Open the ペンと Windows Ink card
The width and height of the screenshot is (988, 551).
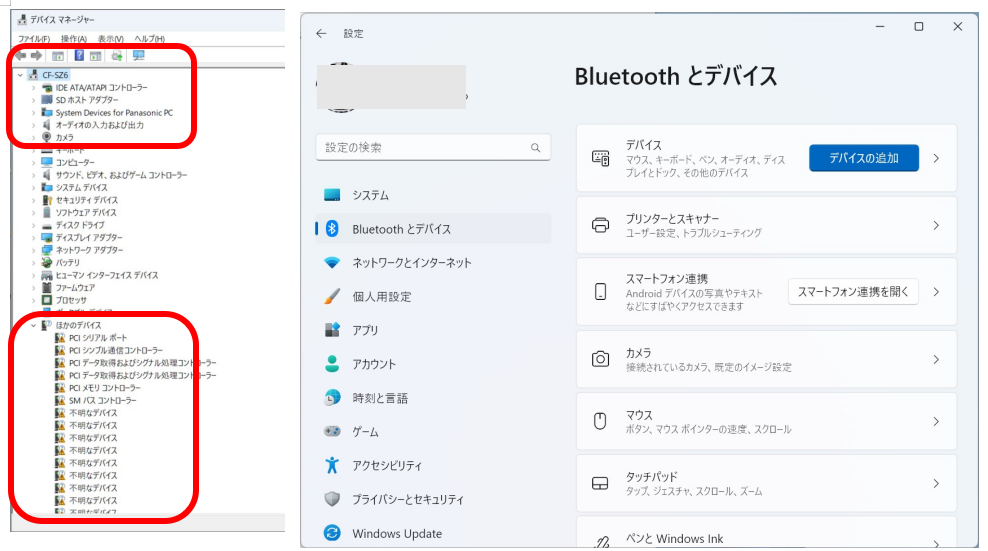(x=766, y=534)
